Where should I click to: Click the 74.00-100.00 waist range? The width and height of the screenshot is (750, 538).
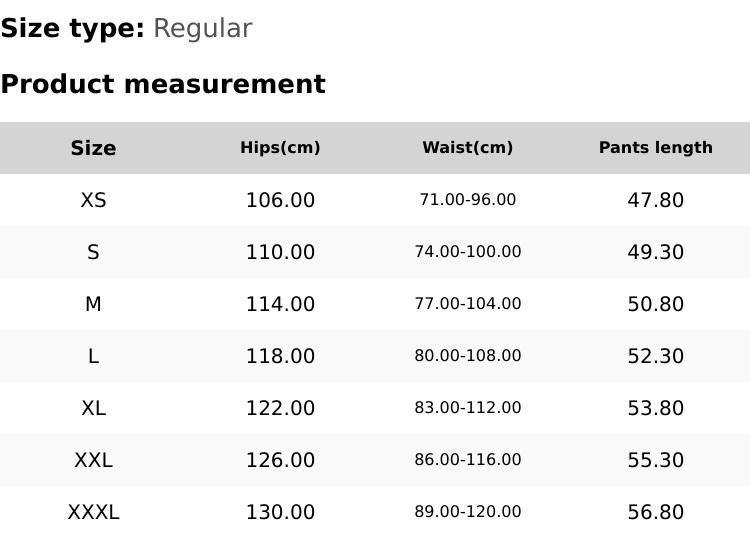[x=468, y=252]
